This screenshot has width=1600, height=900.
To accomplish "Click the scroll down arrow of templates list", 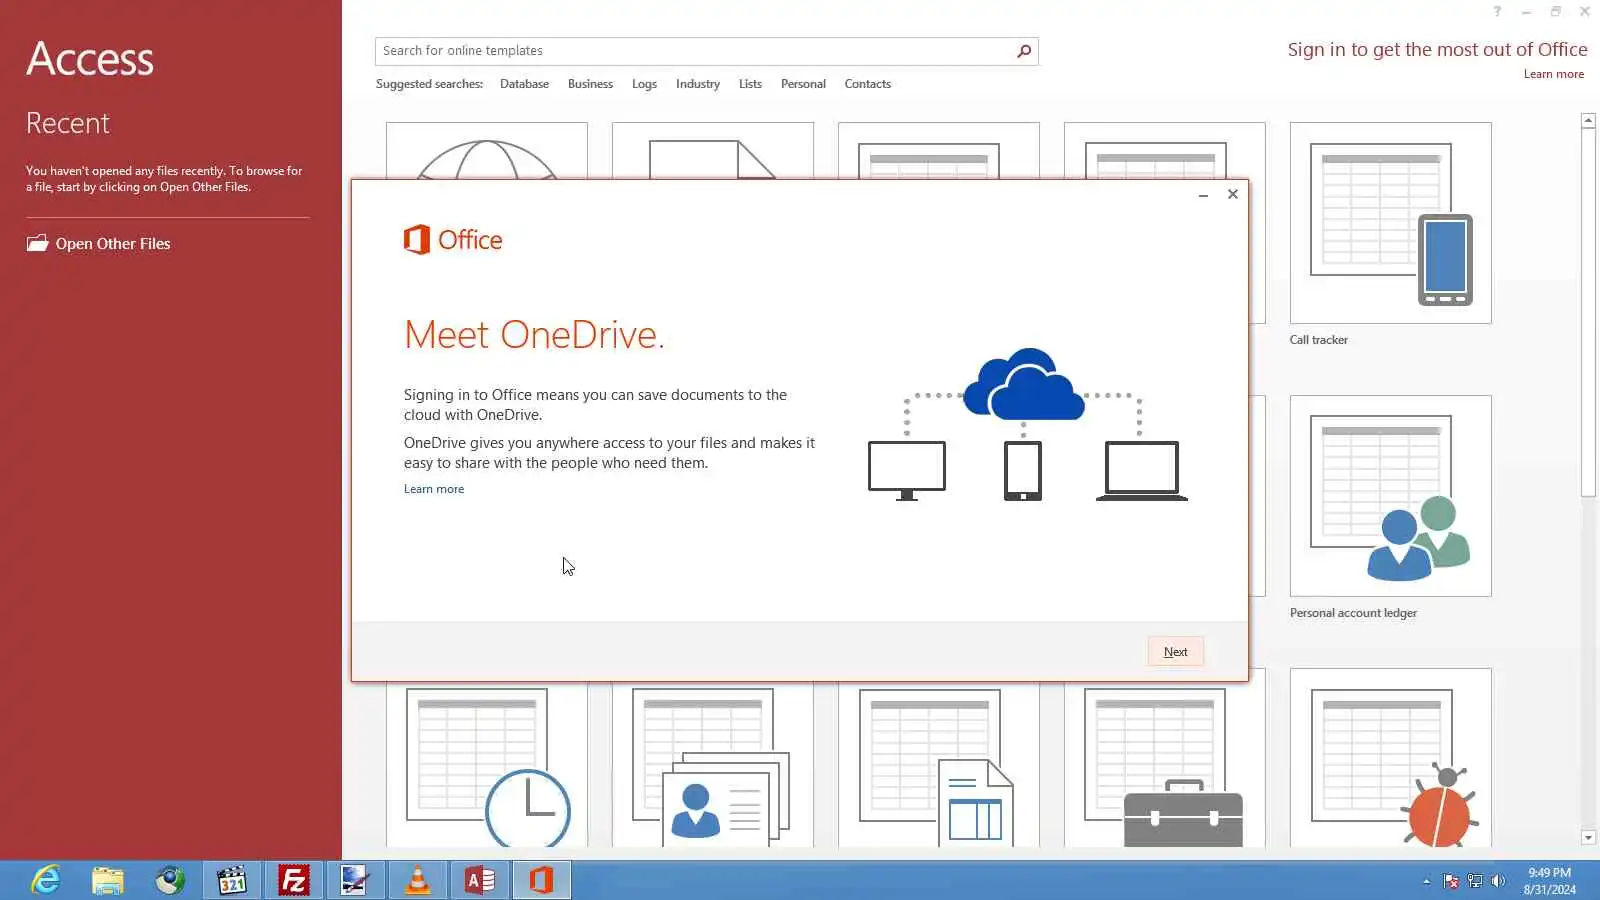I will pyautogui.click(x=1588, y=838).
